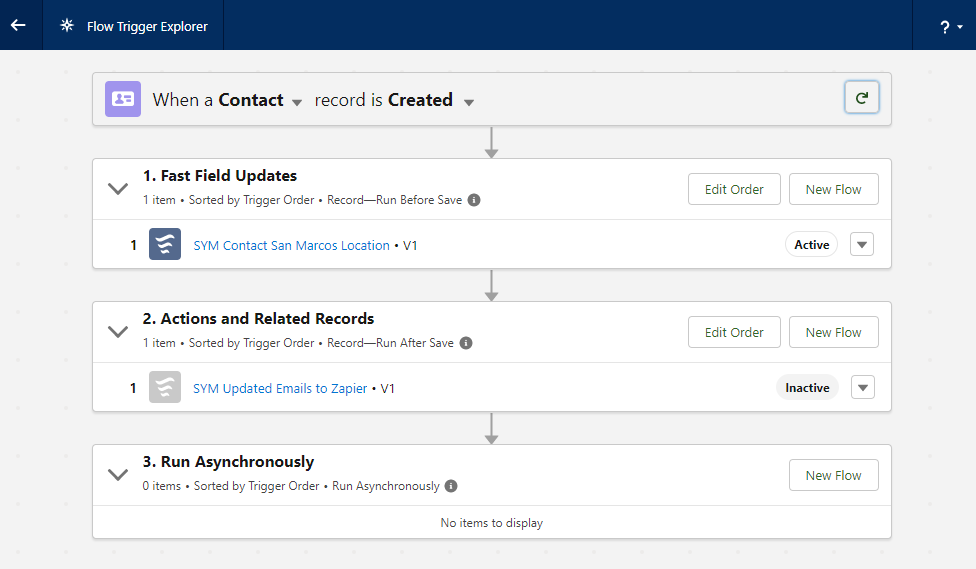
Task: Click the Contact object icon
Action: click(123, 99)
